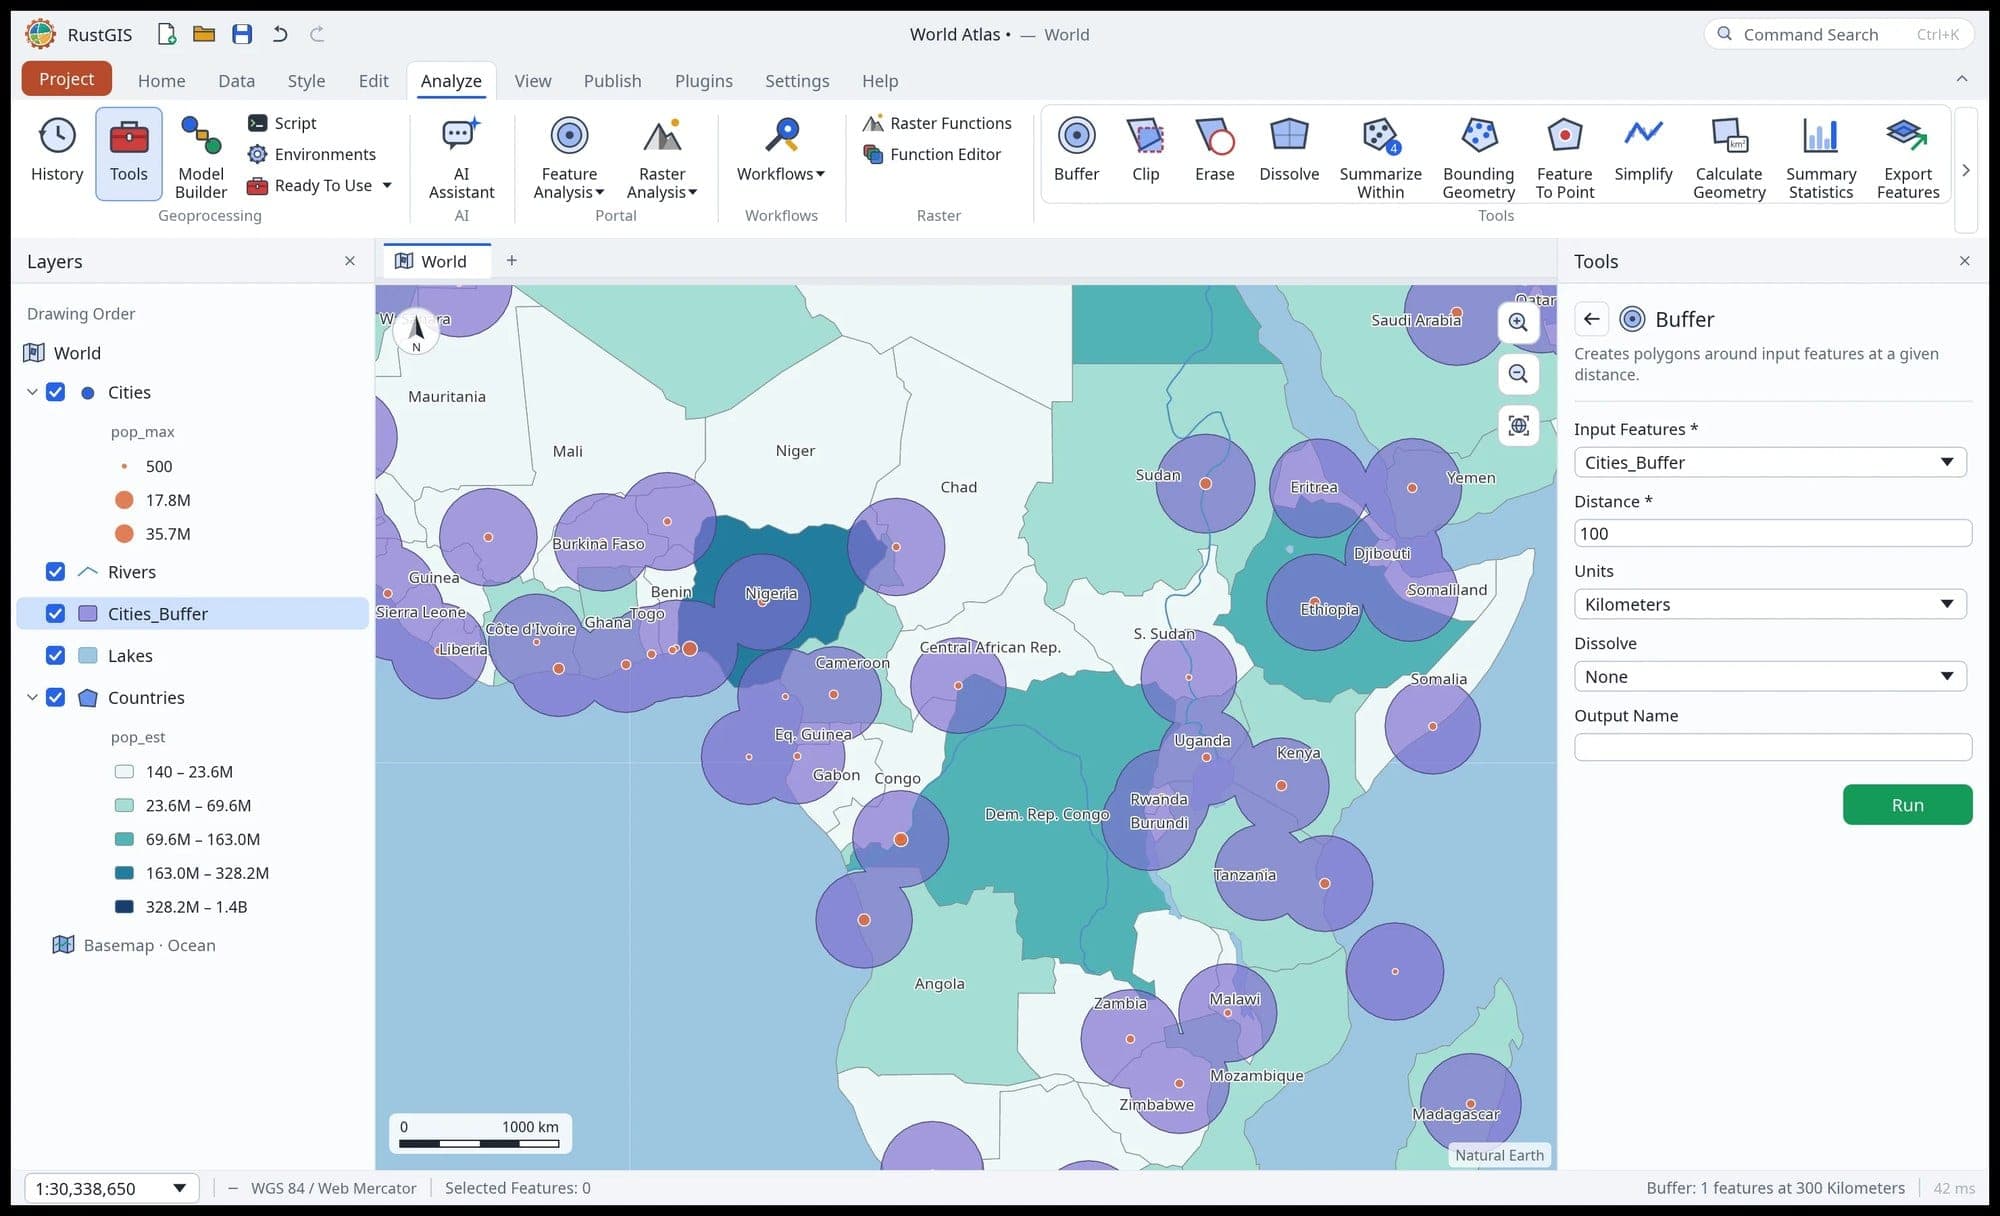Toggle Countries layer visibility checkbox
The height and width of the screenshot is (1216, 2000).
click(56, 698)
